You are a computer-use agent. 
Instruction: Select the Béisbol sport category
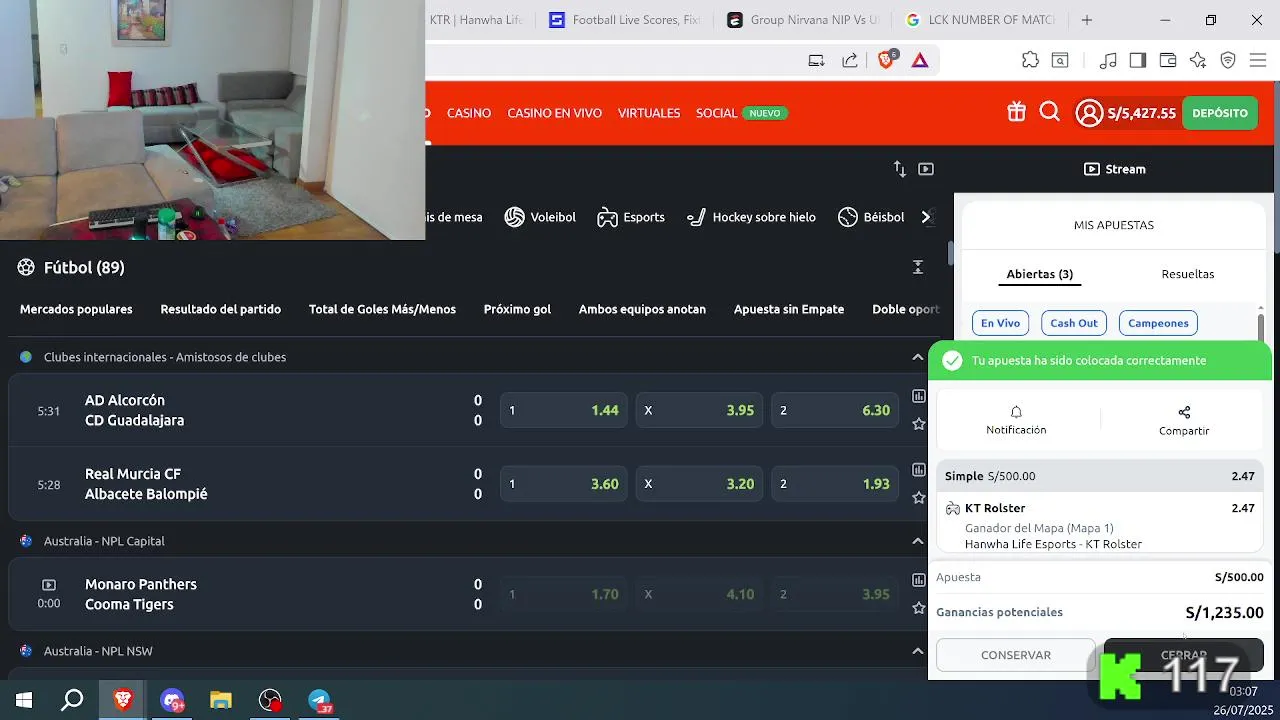871,217
